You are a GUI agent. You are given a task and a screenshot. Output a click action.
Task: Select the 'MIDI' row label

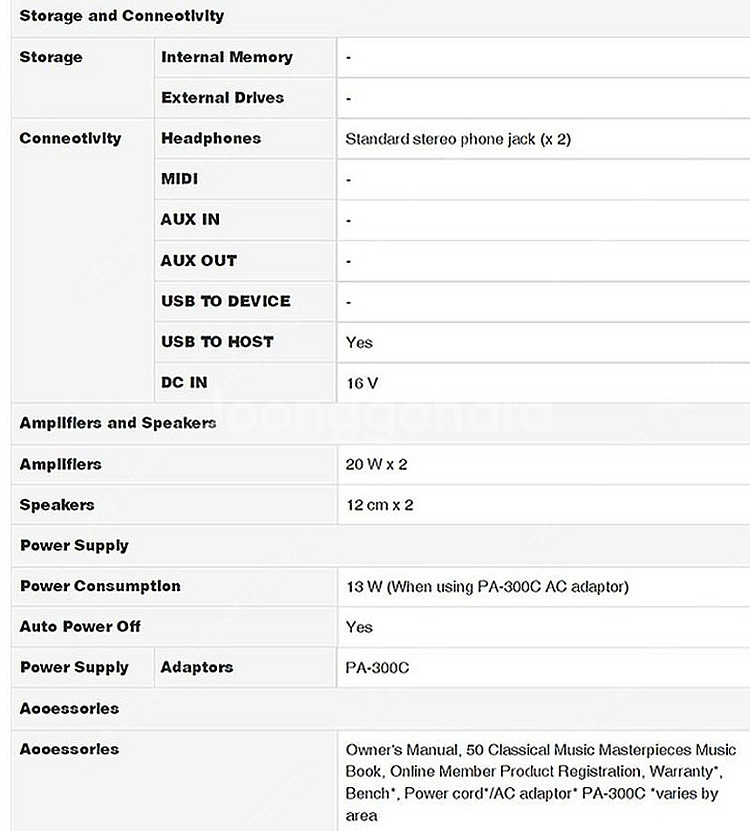pyautogui.click(x=180, y=179)
